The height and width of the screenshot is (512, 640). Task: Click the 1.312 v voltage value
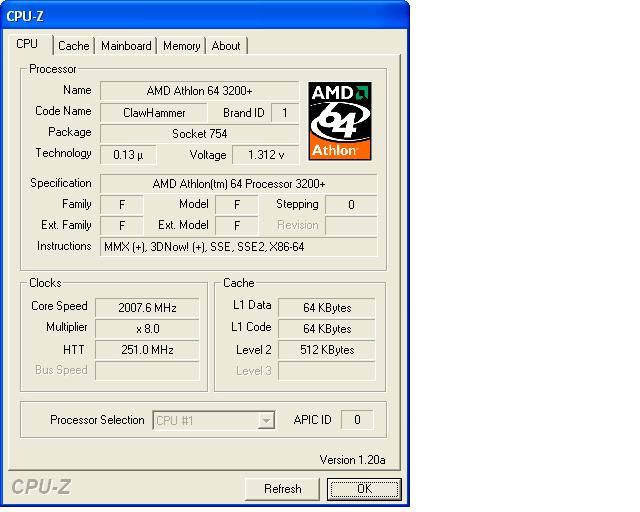[266, 155]
